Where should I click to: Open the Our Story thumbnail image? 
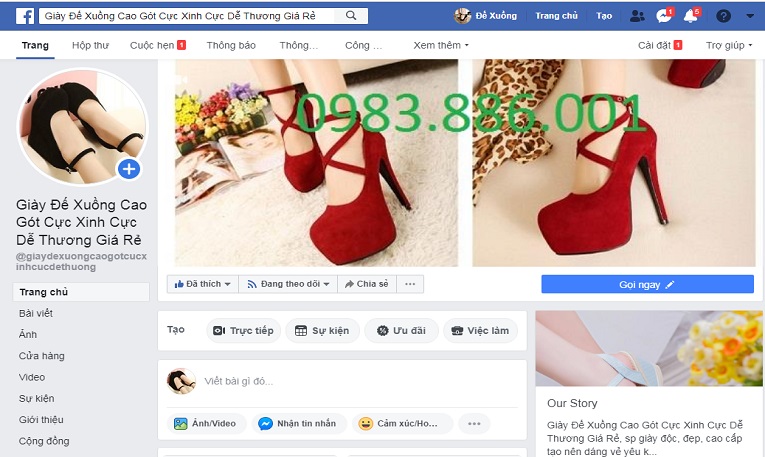click(648, 348)
